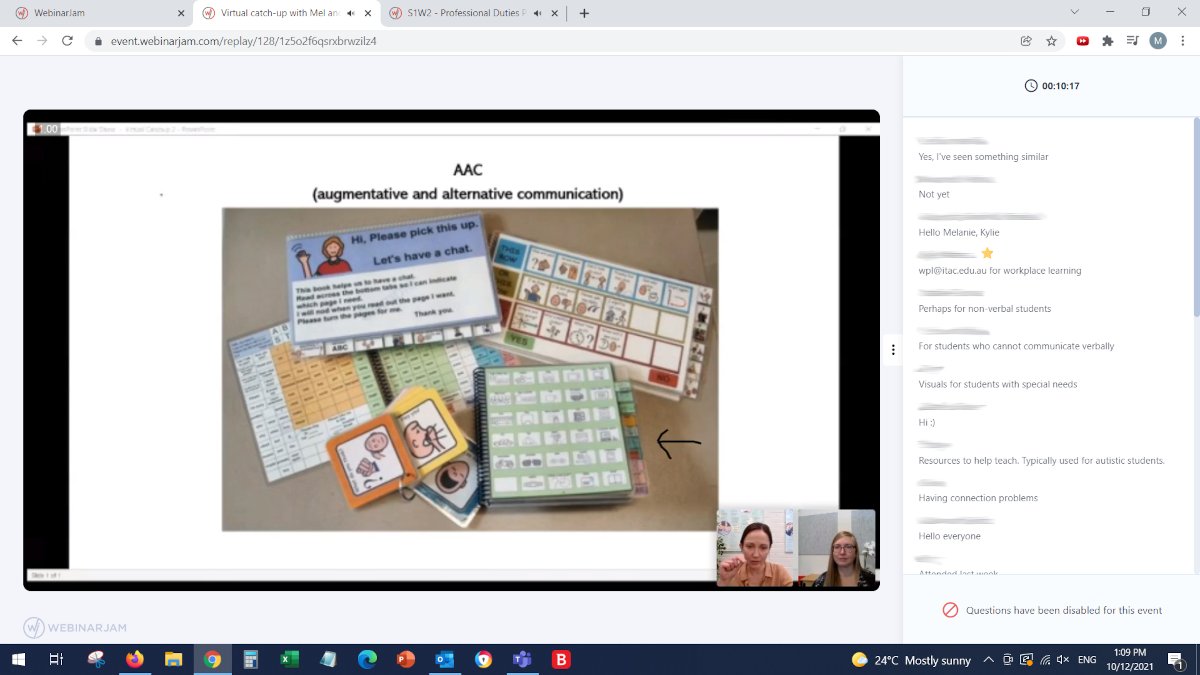Mute the S1W2 Professional Duties tab audio icon
Viewport: 1200px width, 675px height.
(x=538, y=13)
